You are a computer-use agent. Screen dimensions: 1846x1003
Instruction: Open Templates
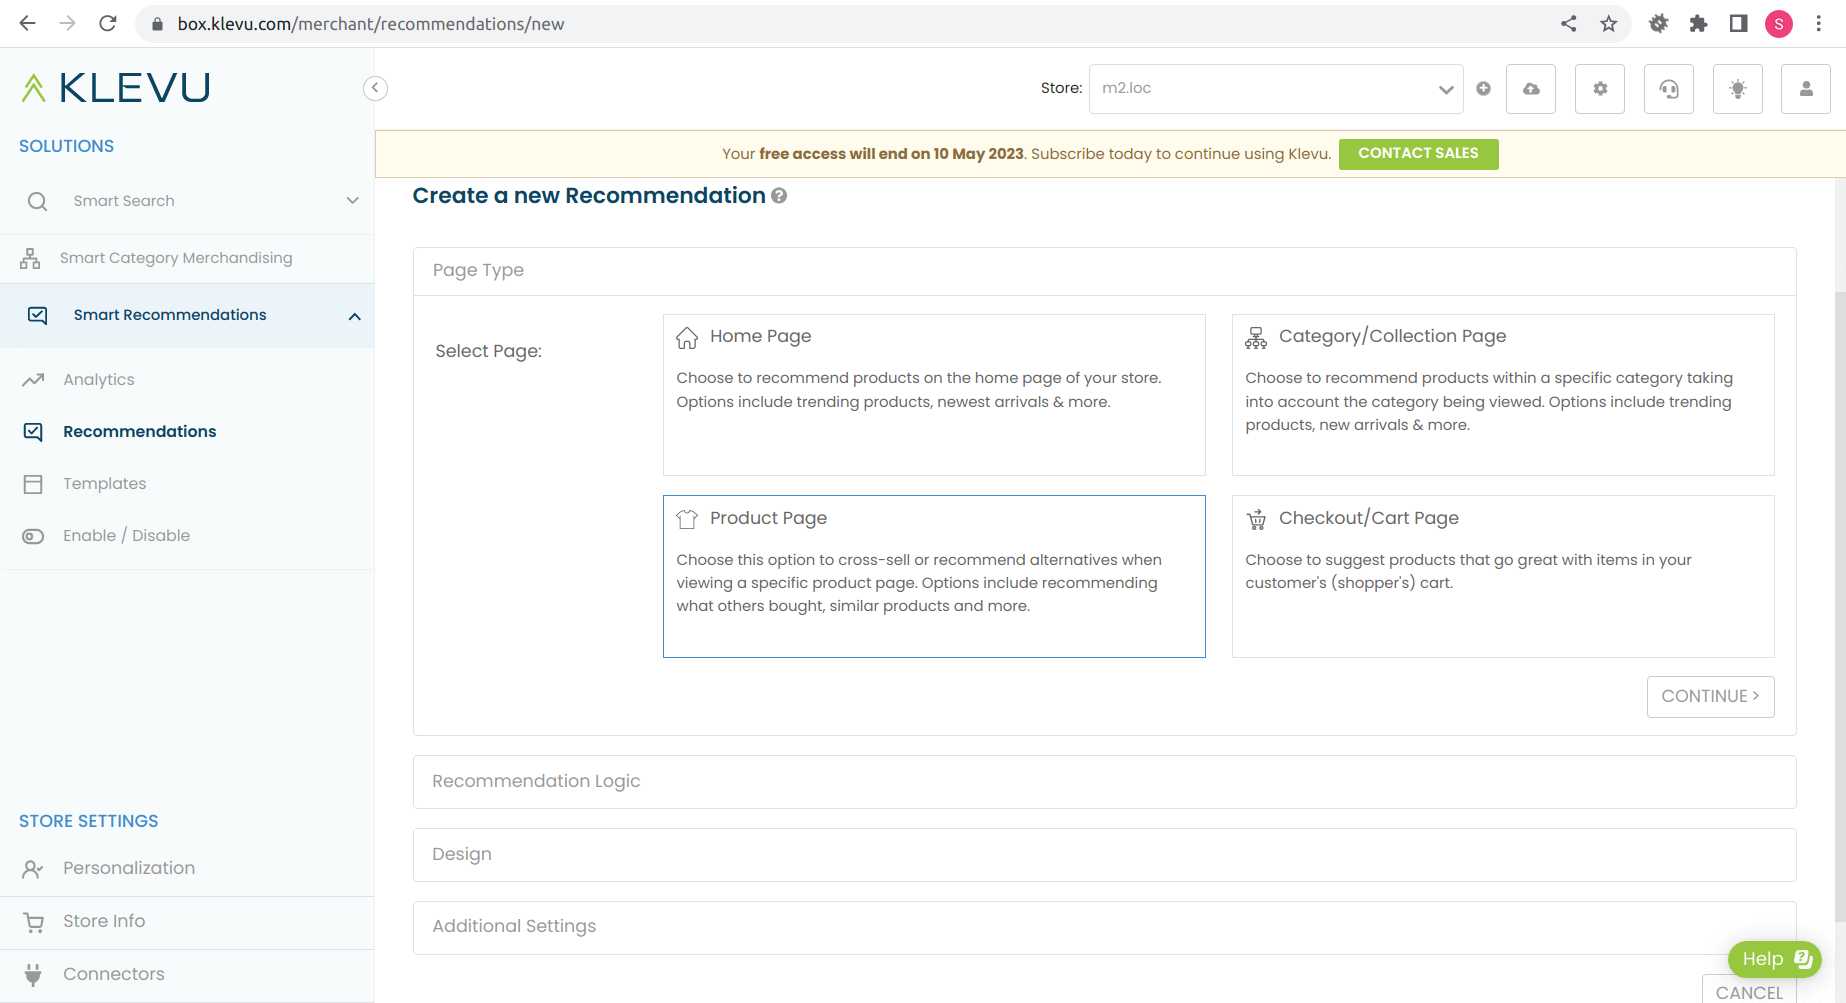tap(104, 484)
